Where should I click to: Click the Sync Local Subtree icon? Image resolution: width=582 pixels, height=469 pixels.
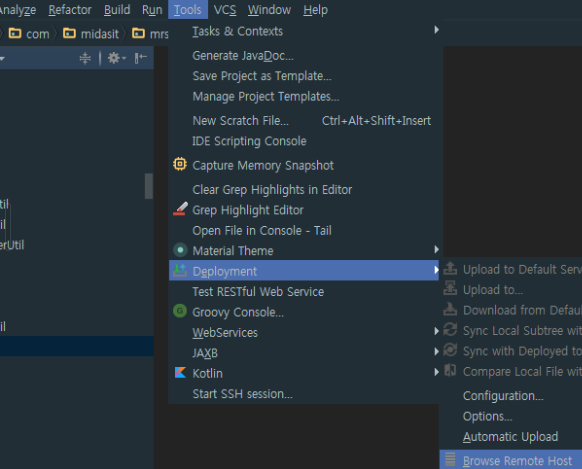pyautogui.click(x=450, y=329)
